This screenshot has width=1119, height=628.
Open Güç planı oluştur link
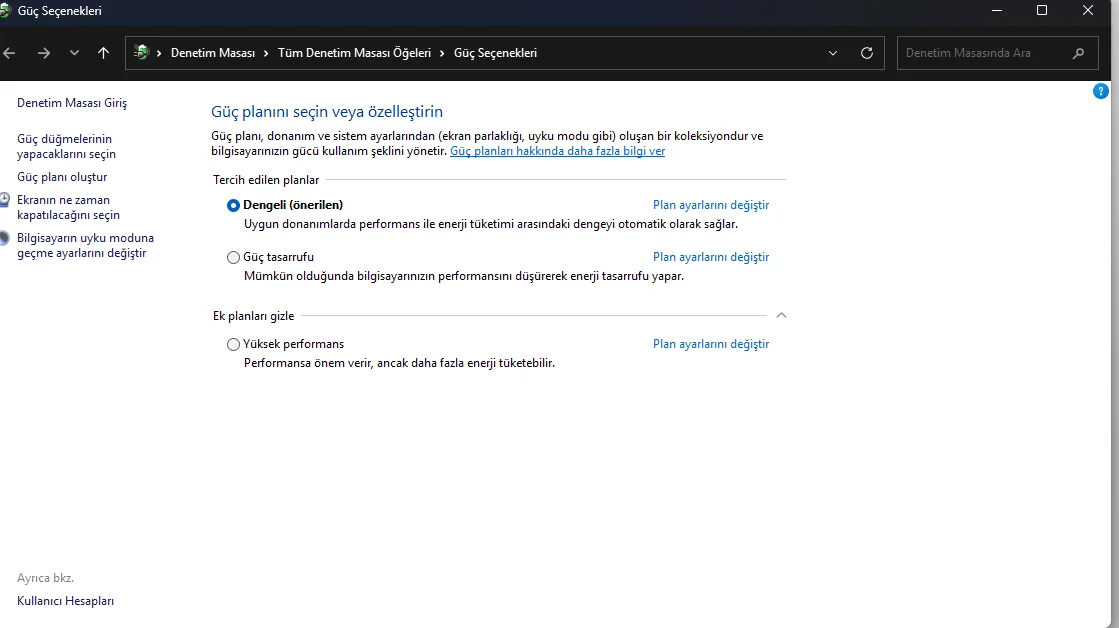[62, 177]
